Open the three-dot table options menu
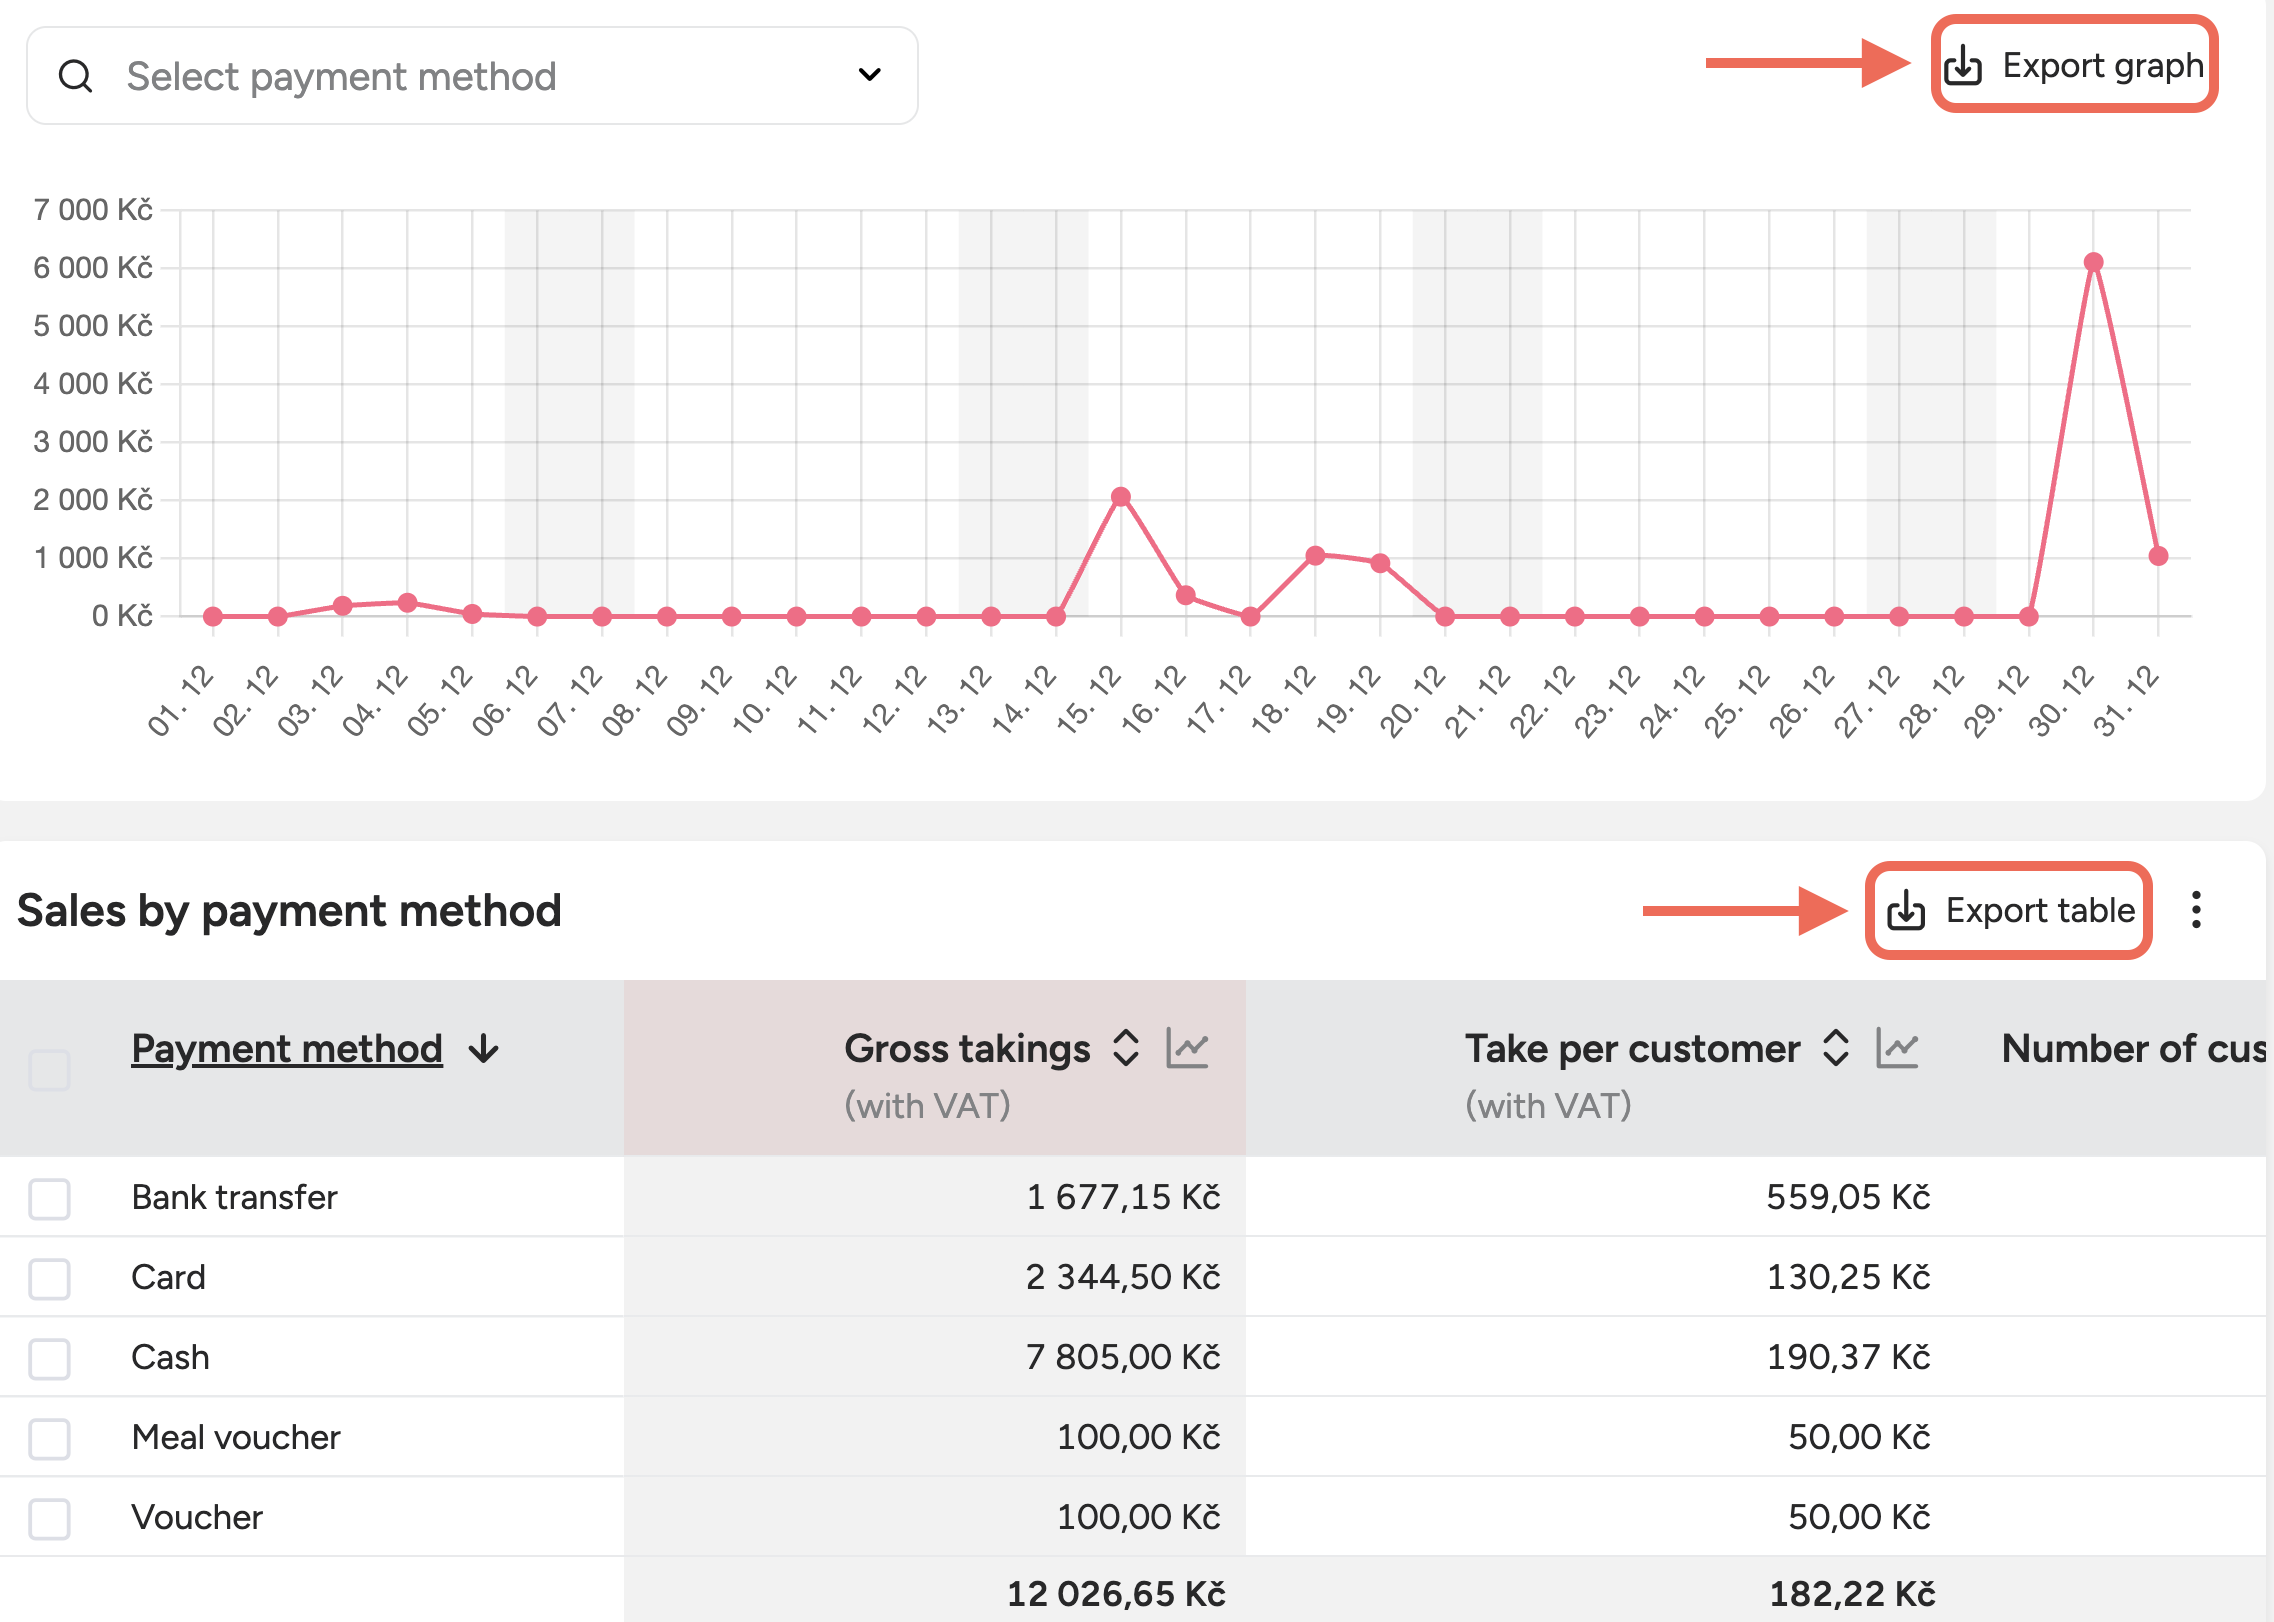 pyautogui.click(x=2196, y=910)
